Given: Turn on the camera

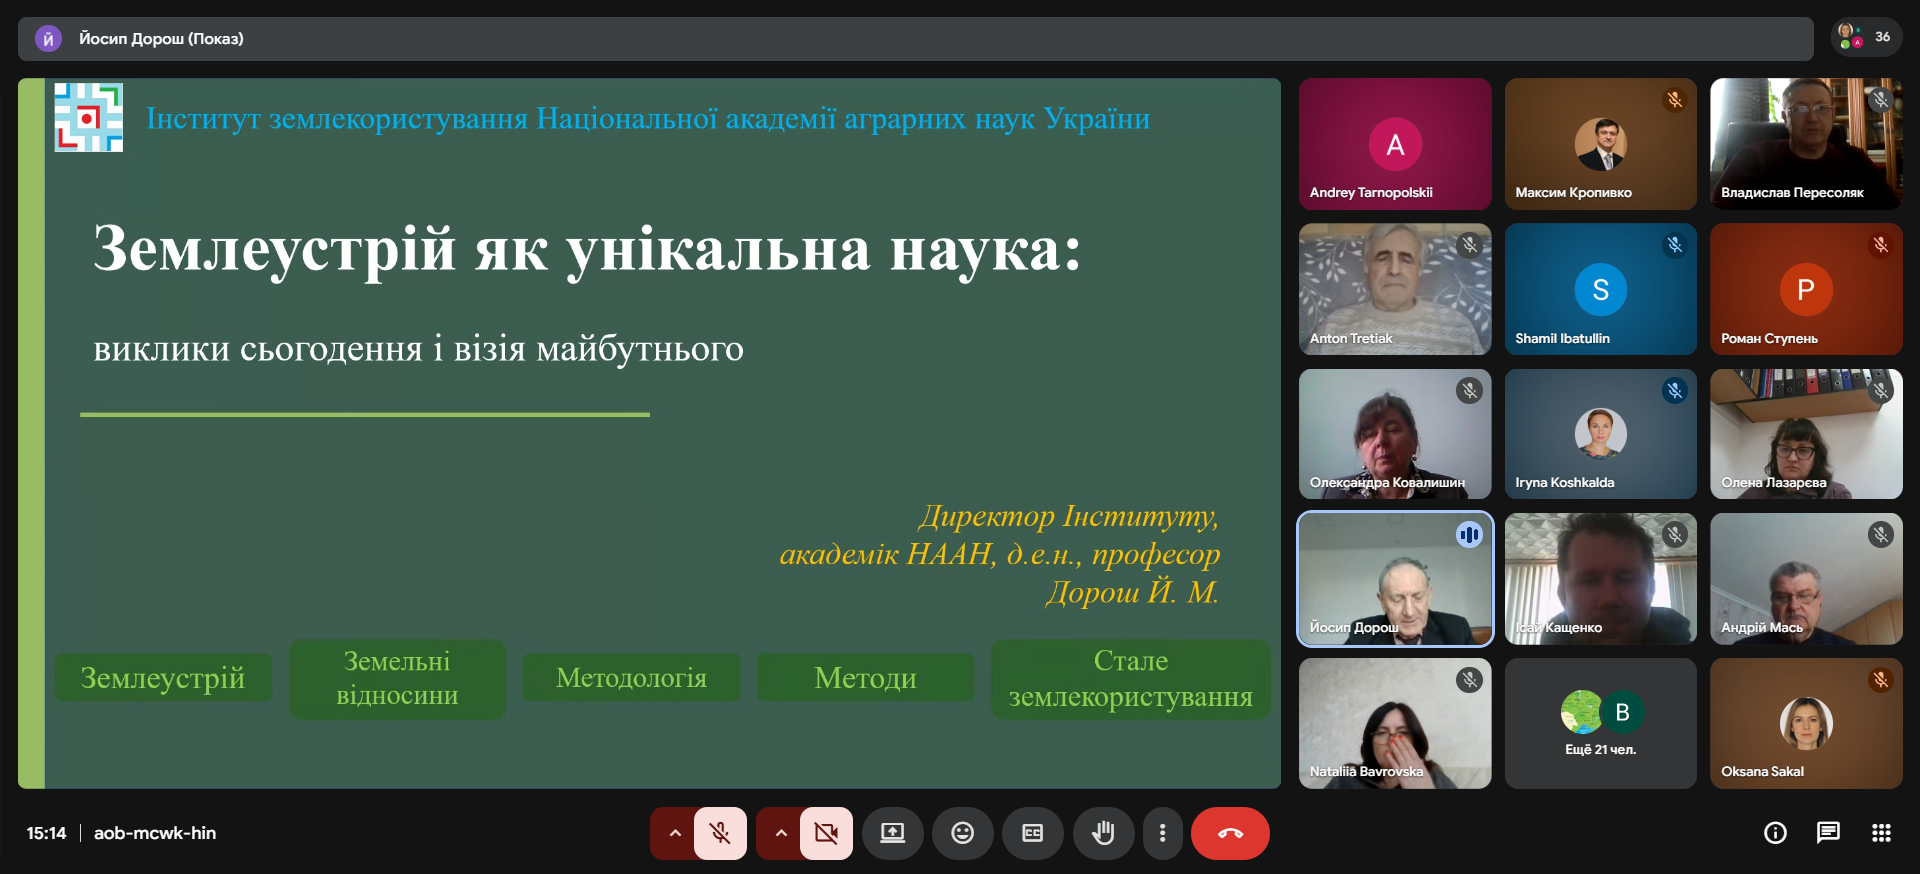Looking at the screenshot, I should (x=826, y=833).
